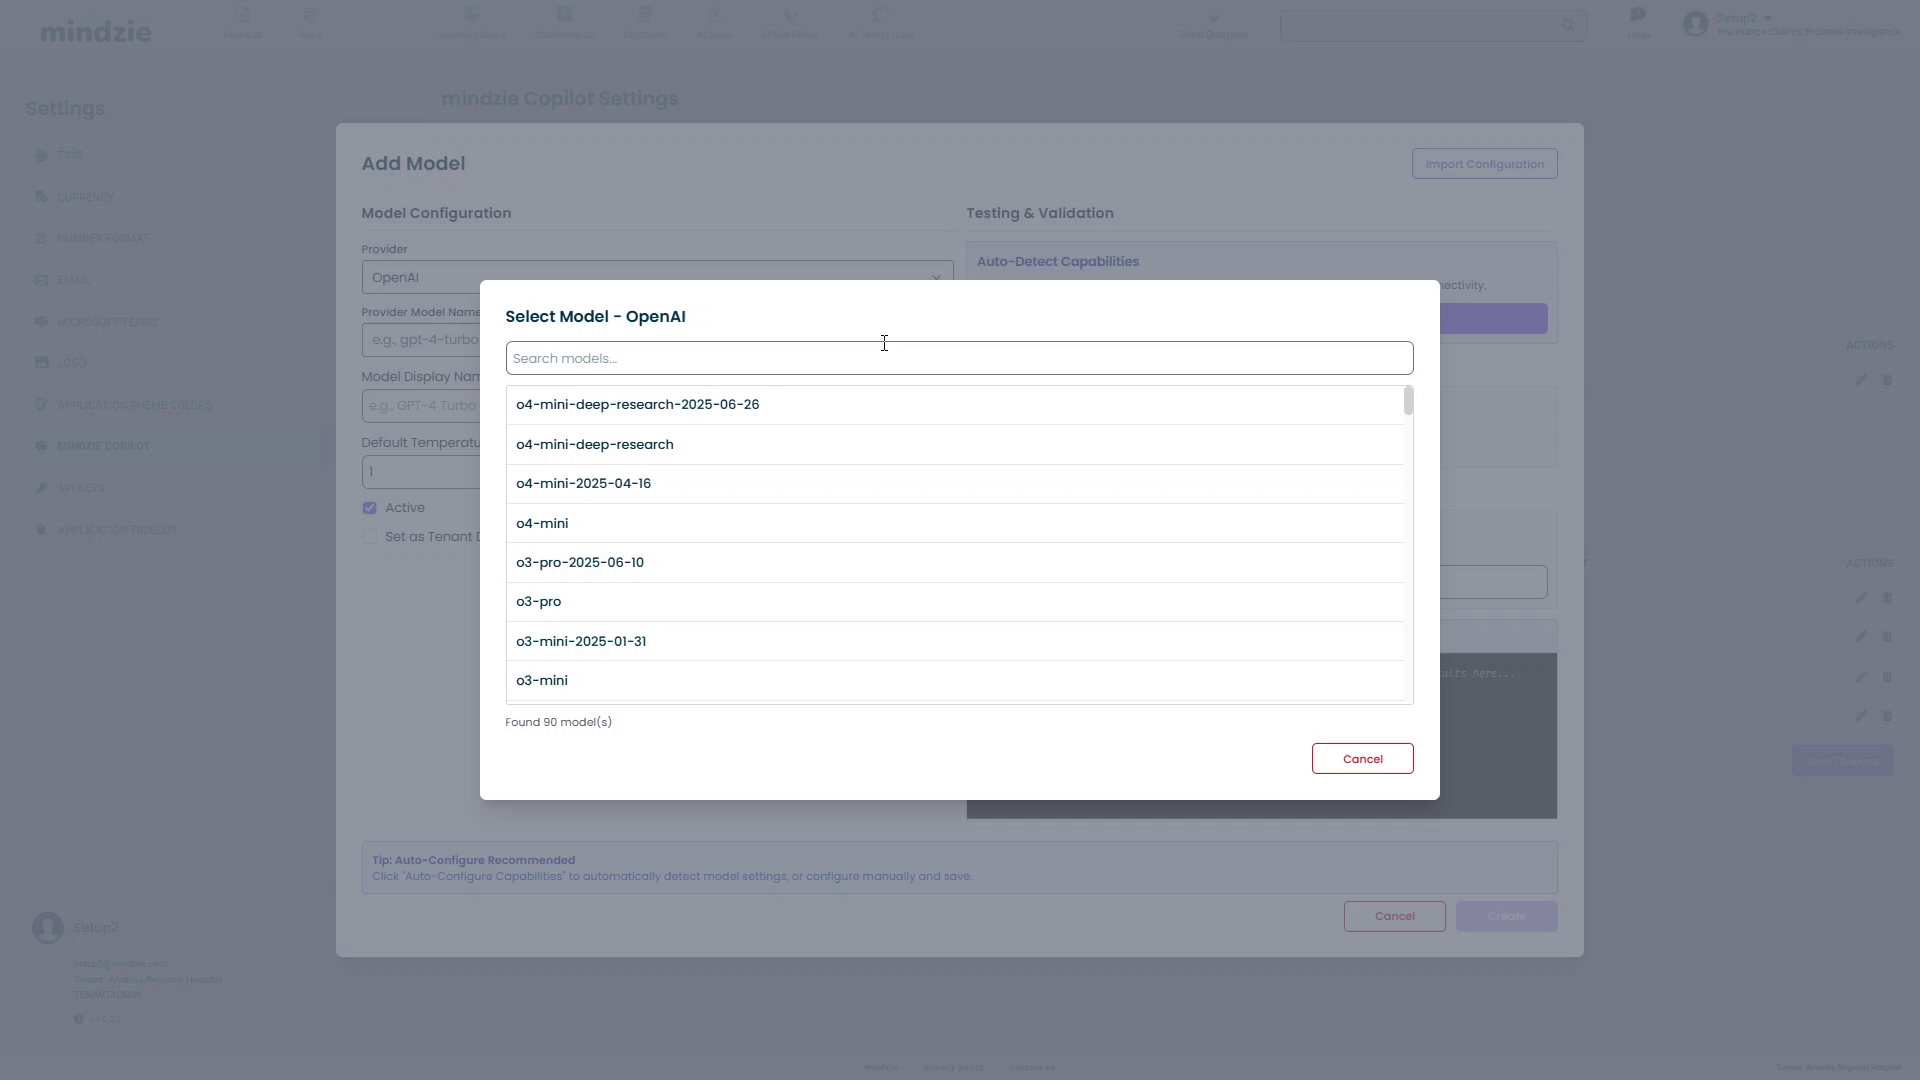Screen dimensions: 1920x1080
Task: Pick the o4-mini model row
Action: point(955,523)
